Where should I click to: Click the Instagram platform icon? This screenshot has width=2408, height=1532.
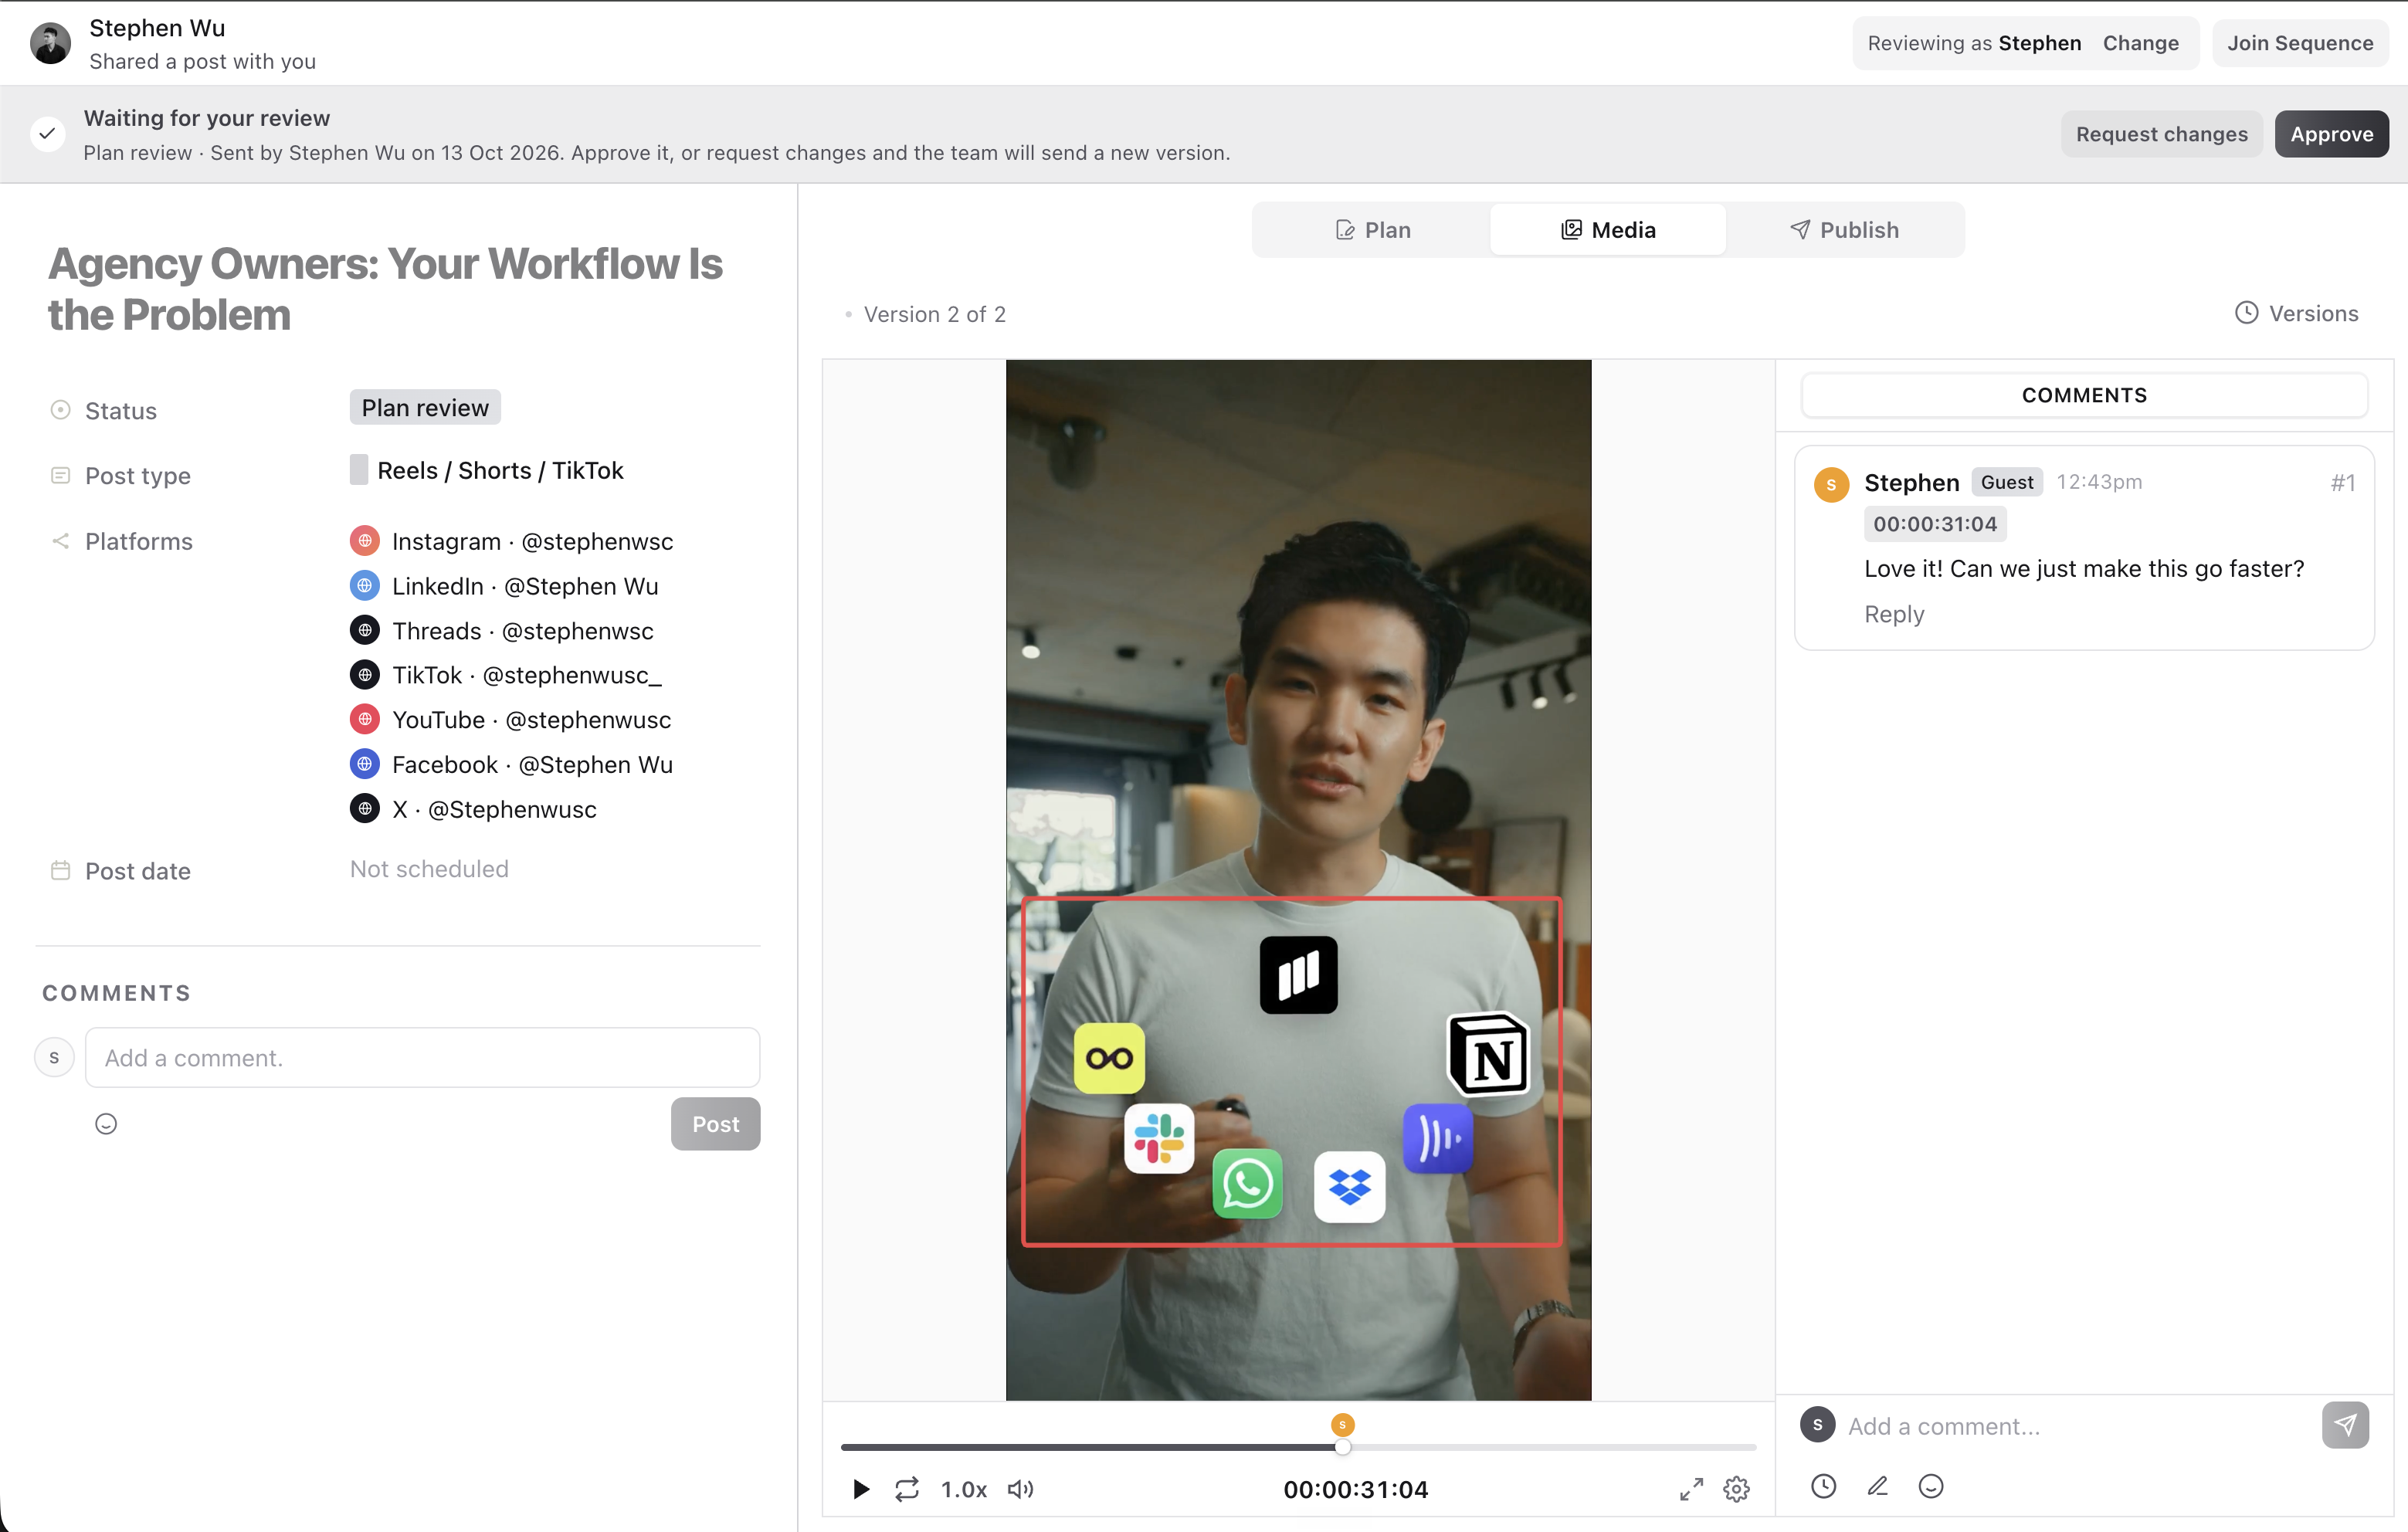(x=365, y=541)
